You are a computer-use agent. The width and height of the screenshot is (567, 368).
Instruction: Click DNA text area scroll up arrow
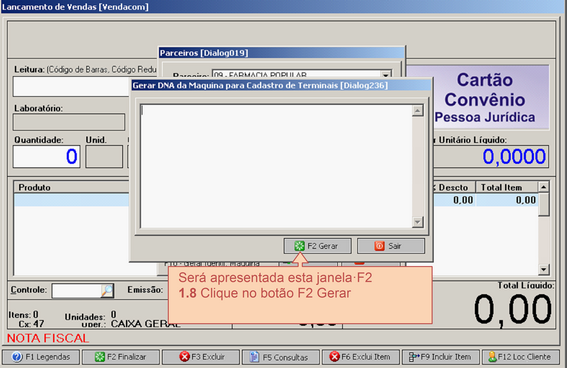click(x=418, y=111)
